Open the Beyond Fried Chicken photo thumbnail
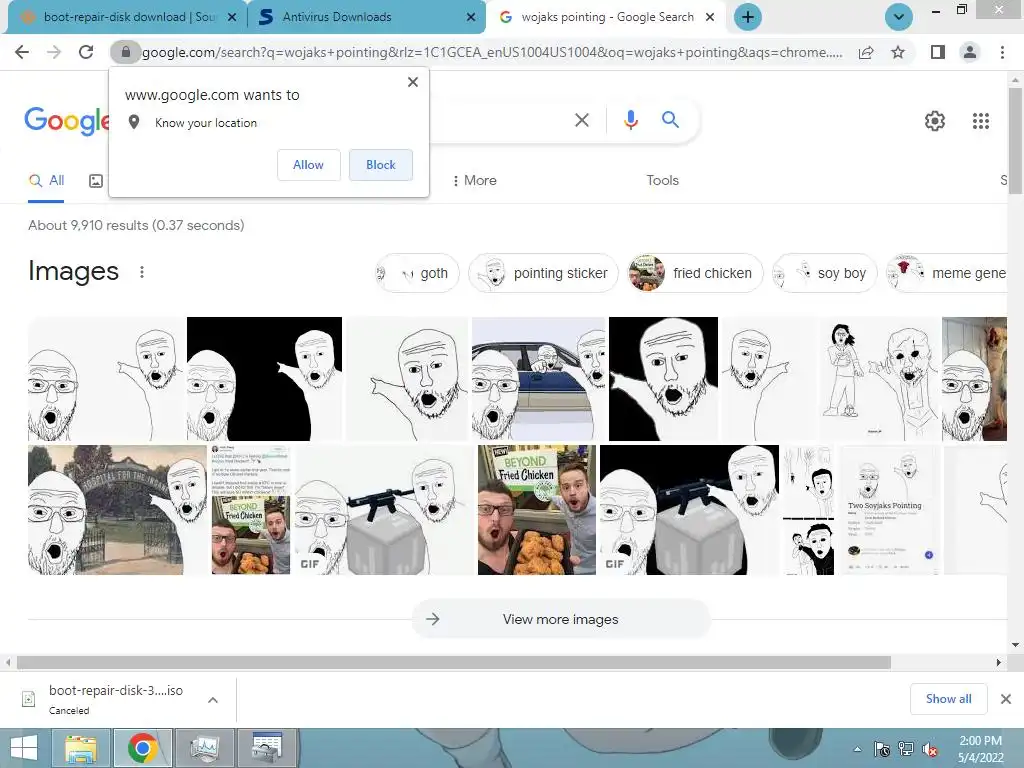 537,510
